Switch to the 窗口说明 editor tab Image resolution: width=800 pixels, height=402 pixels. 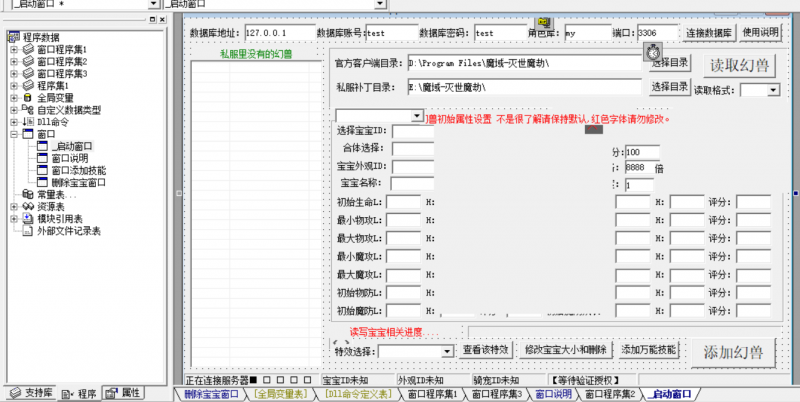[x=554, y=394]
